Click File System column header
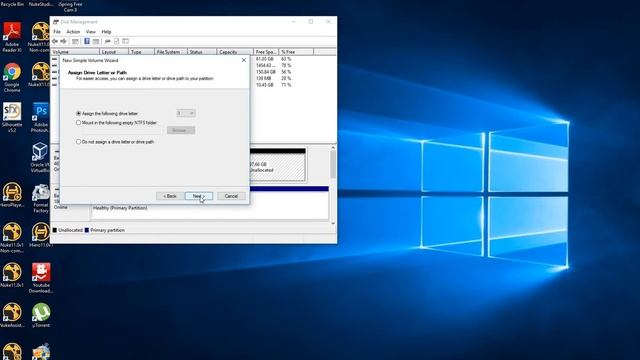640x360 pixels. (171, 52)
